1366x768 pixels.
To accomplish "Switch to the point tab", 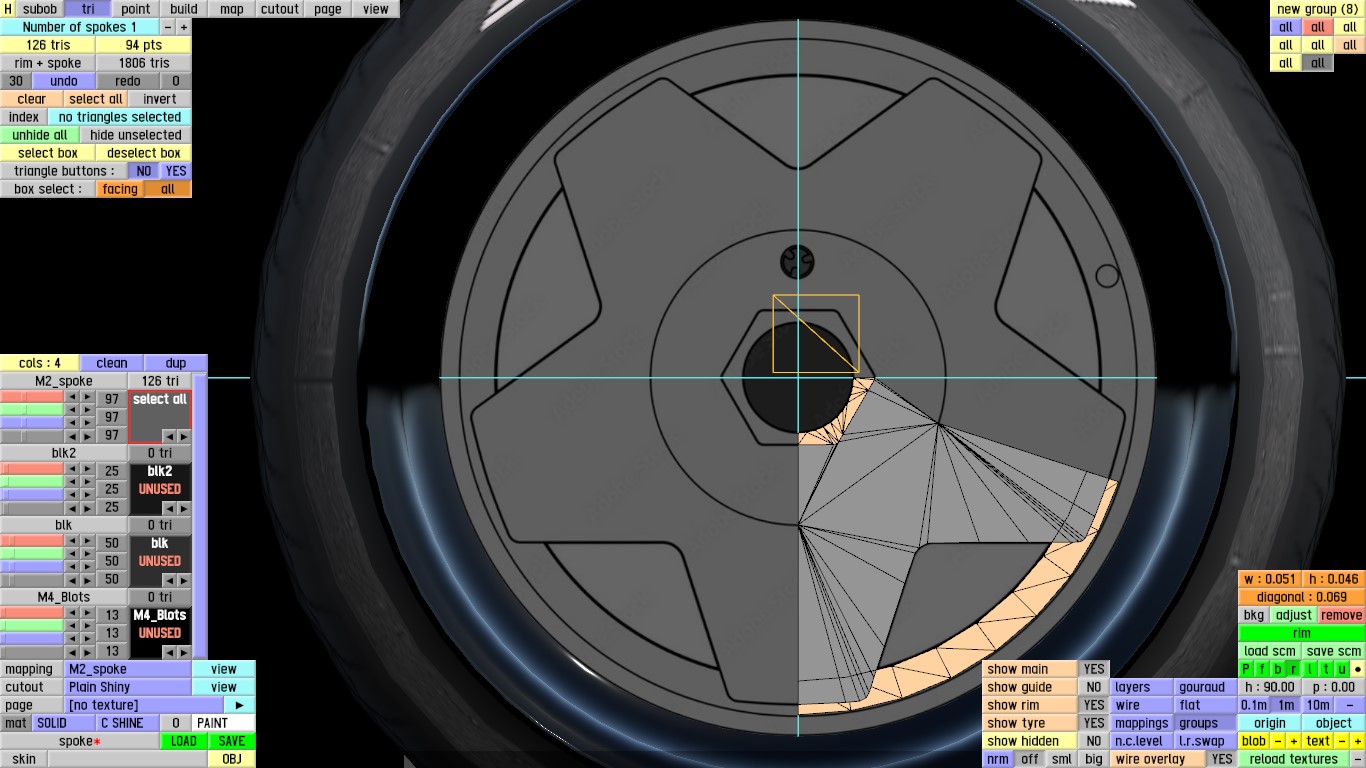I will [136, 9].
